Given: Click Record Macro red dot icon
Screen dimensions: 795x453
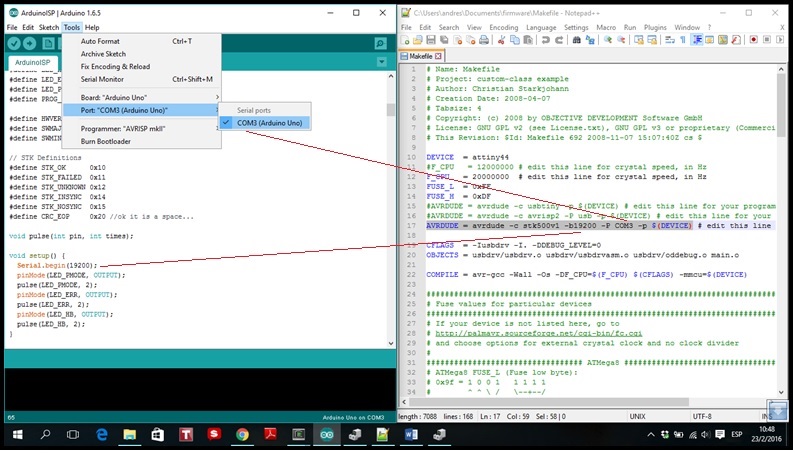Looking at the screenshot, I should 753,40.
